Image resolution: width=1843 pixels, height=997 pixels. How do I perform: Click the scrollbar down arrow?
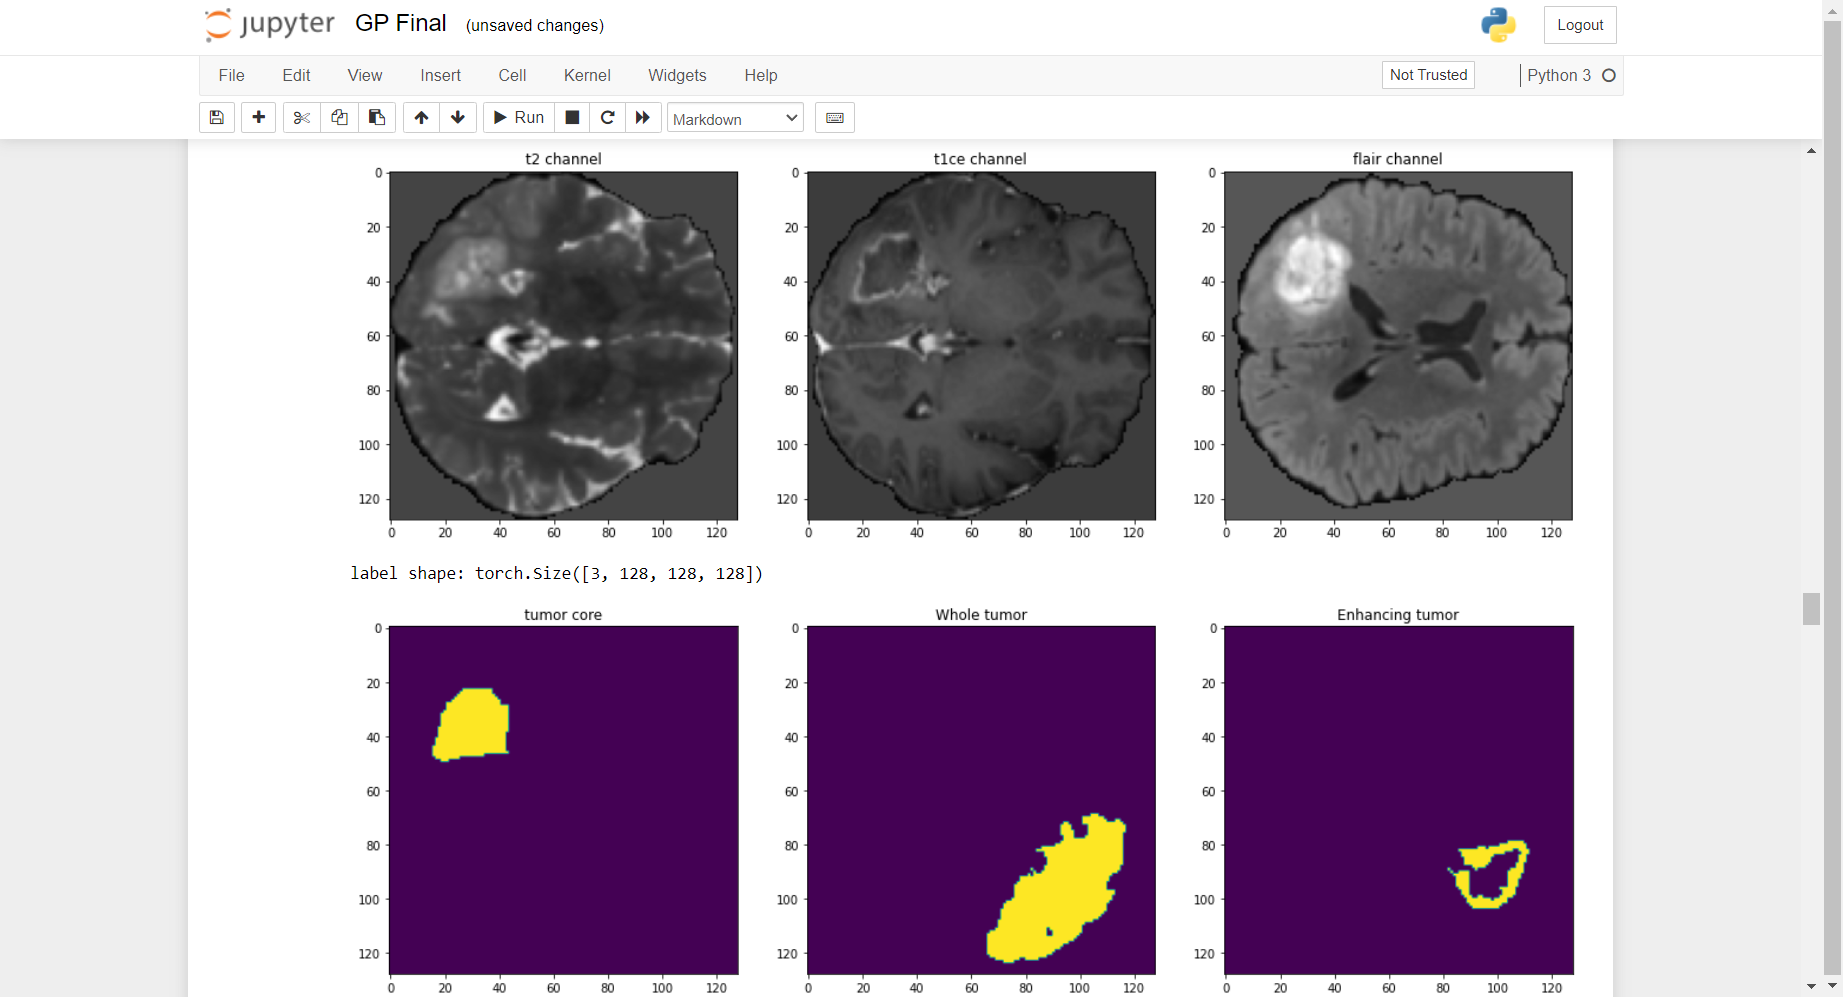pos(1811,986)
